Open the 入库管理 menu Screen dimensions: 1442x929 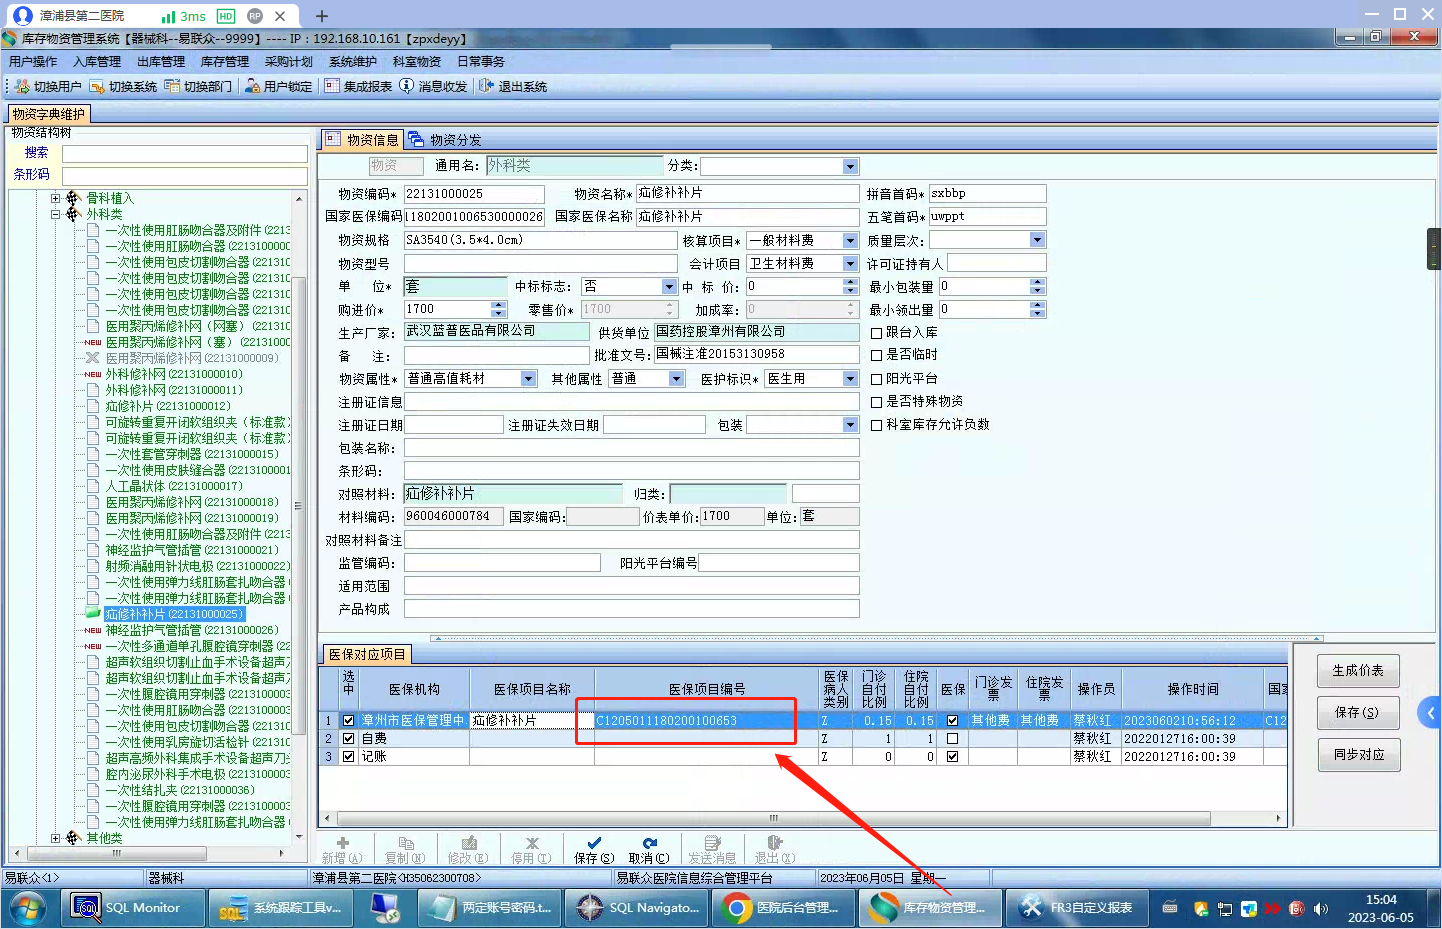[x=96, y=62]
